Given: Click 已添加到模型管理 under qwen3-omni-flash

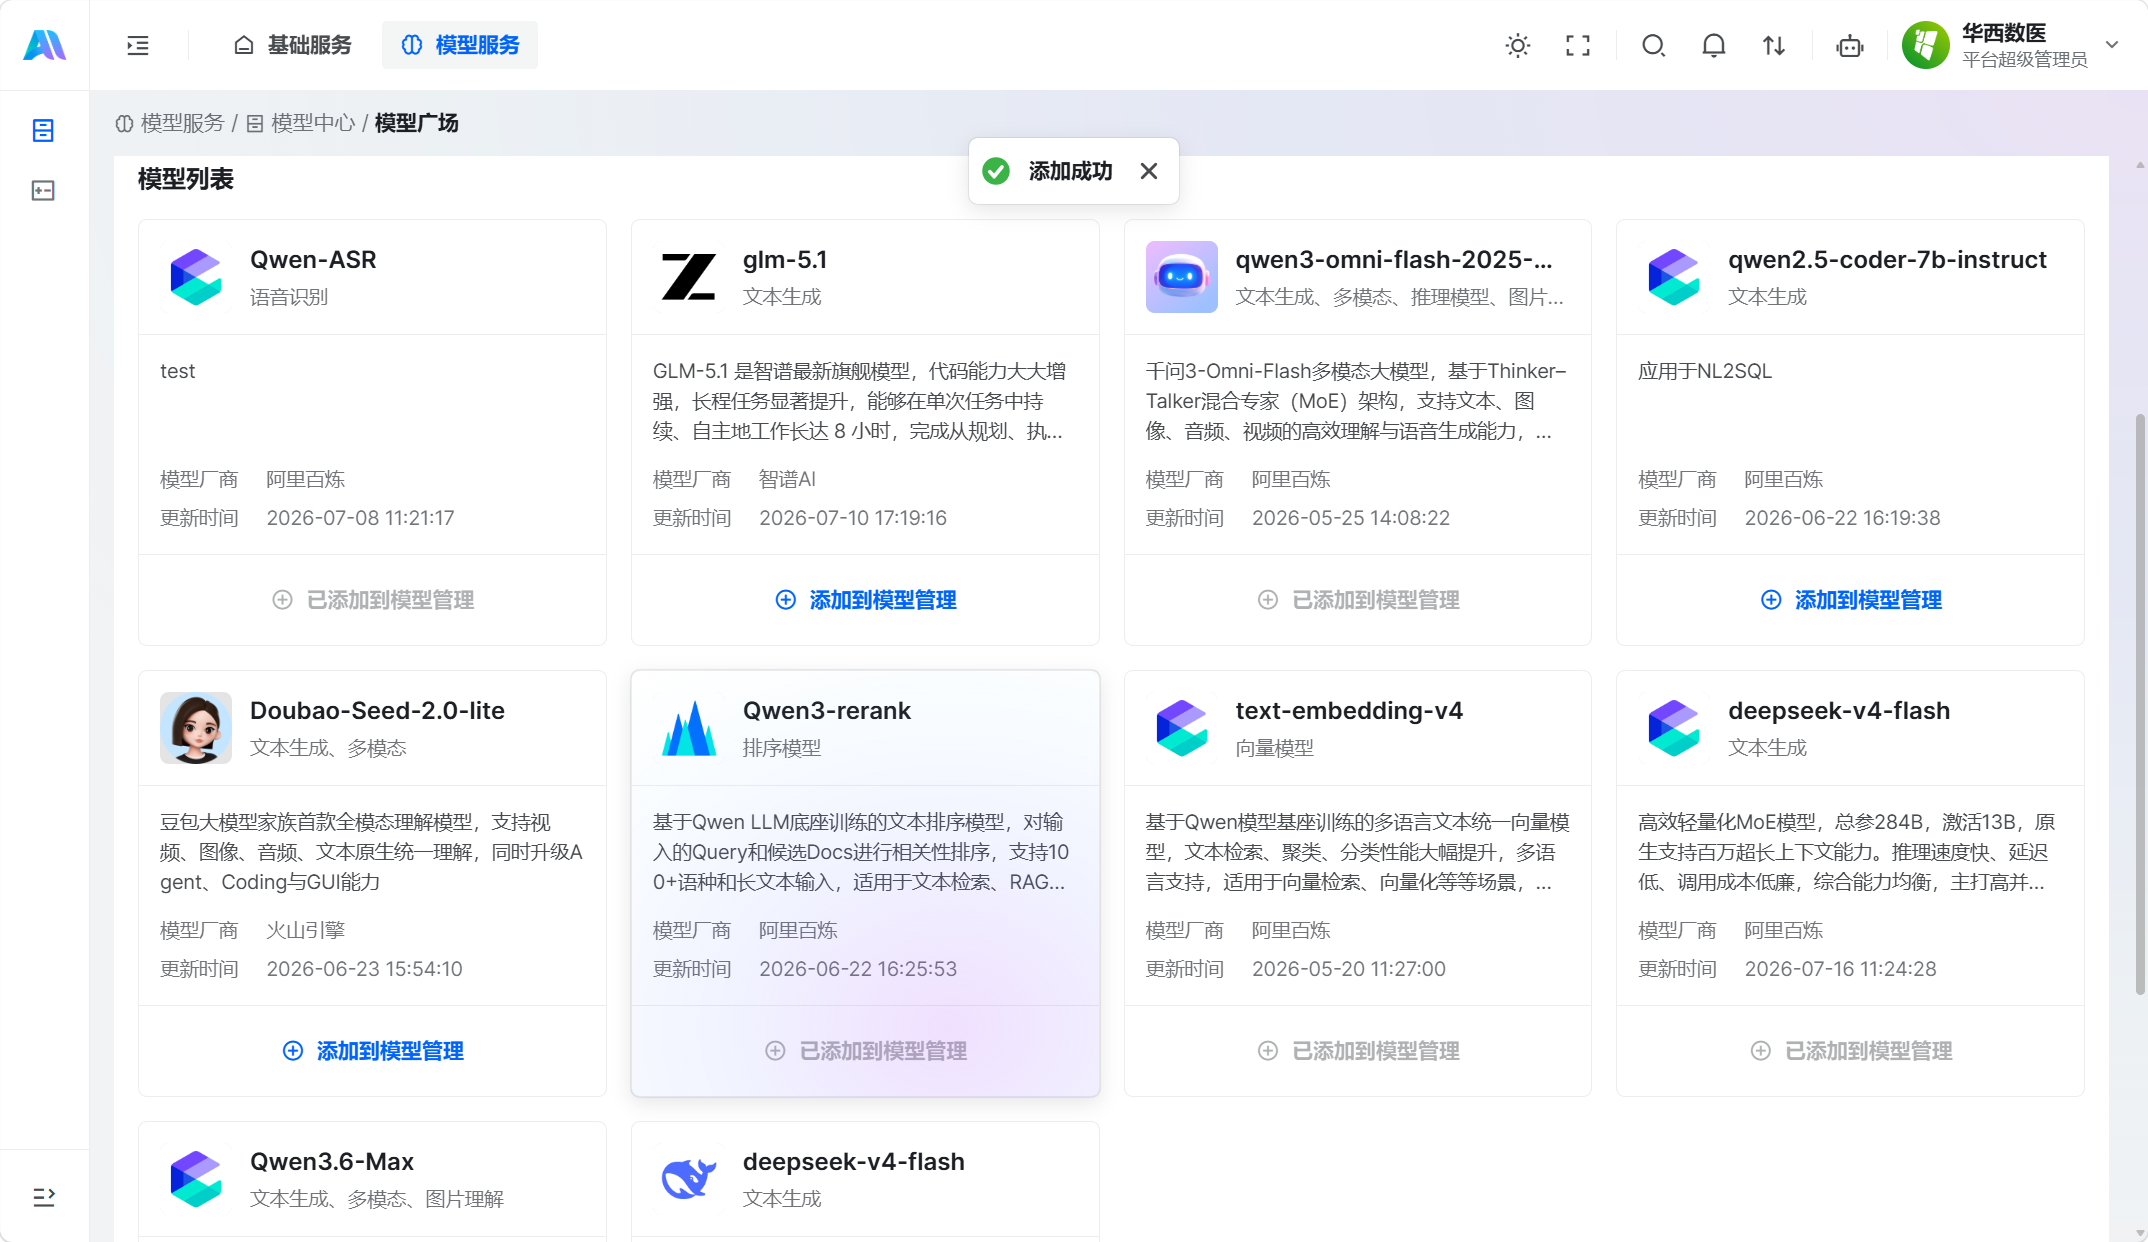Looking at the screenshot, I should point(1358,600).
